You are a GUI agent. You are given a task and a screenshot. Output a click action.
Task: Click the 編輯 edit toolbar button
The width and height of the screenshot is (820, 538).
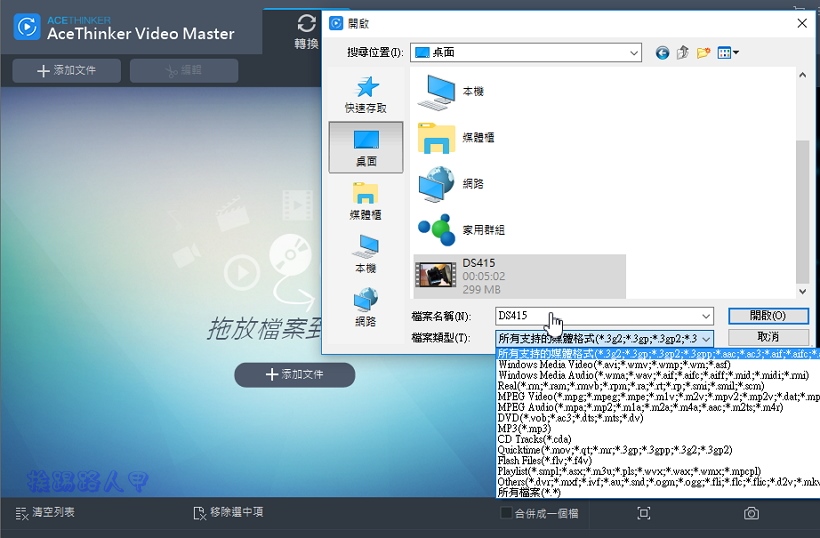click(184, 71)
